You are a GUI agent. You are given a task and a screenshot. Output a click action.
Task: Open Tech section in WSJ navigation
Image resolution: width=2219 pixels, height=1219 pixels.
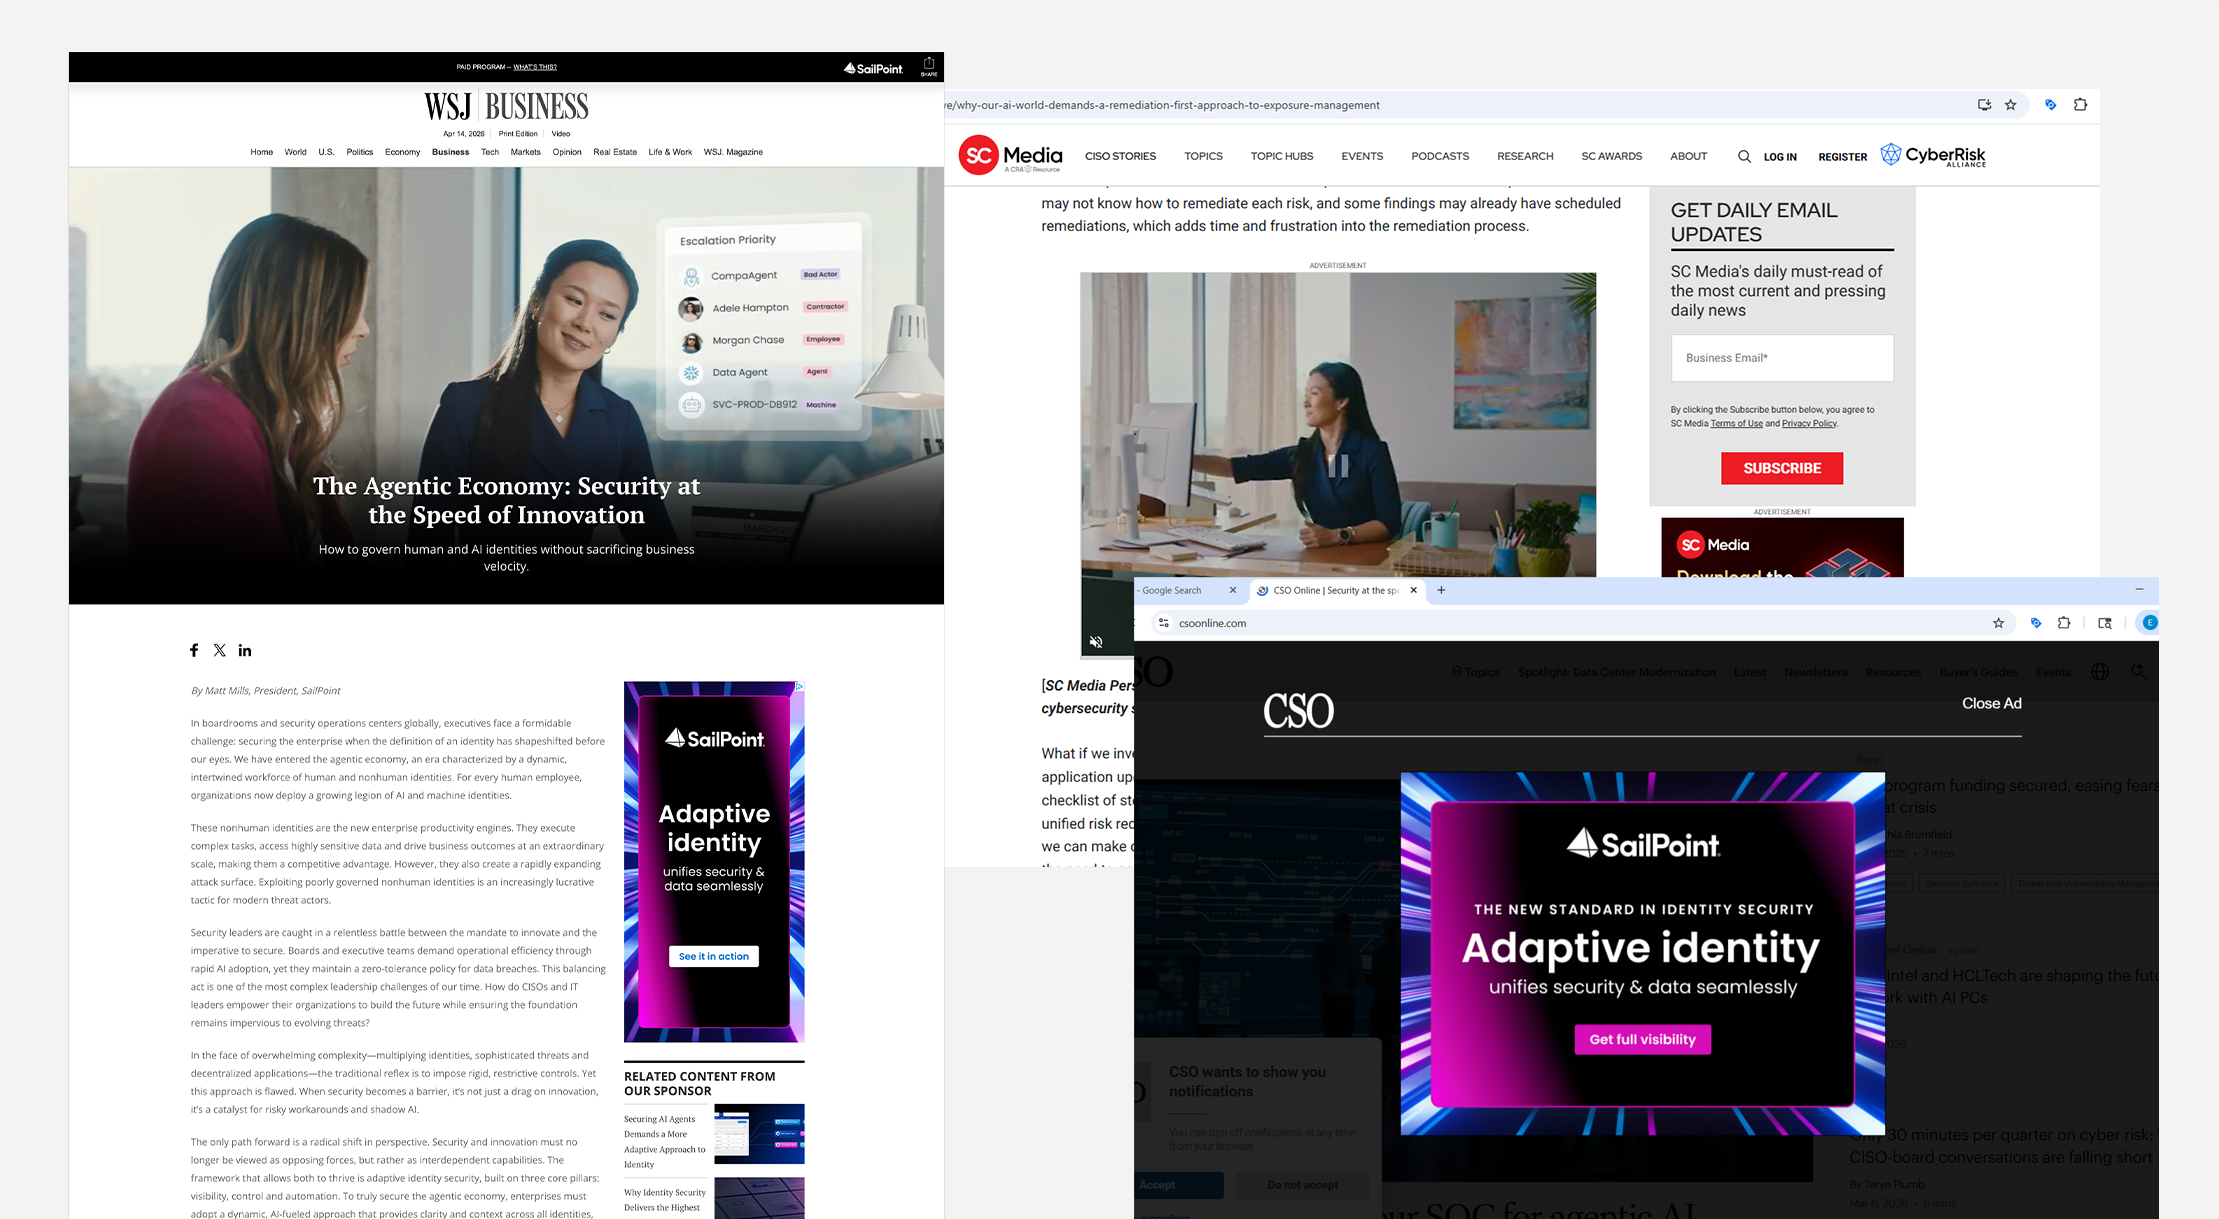490,152
